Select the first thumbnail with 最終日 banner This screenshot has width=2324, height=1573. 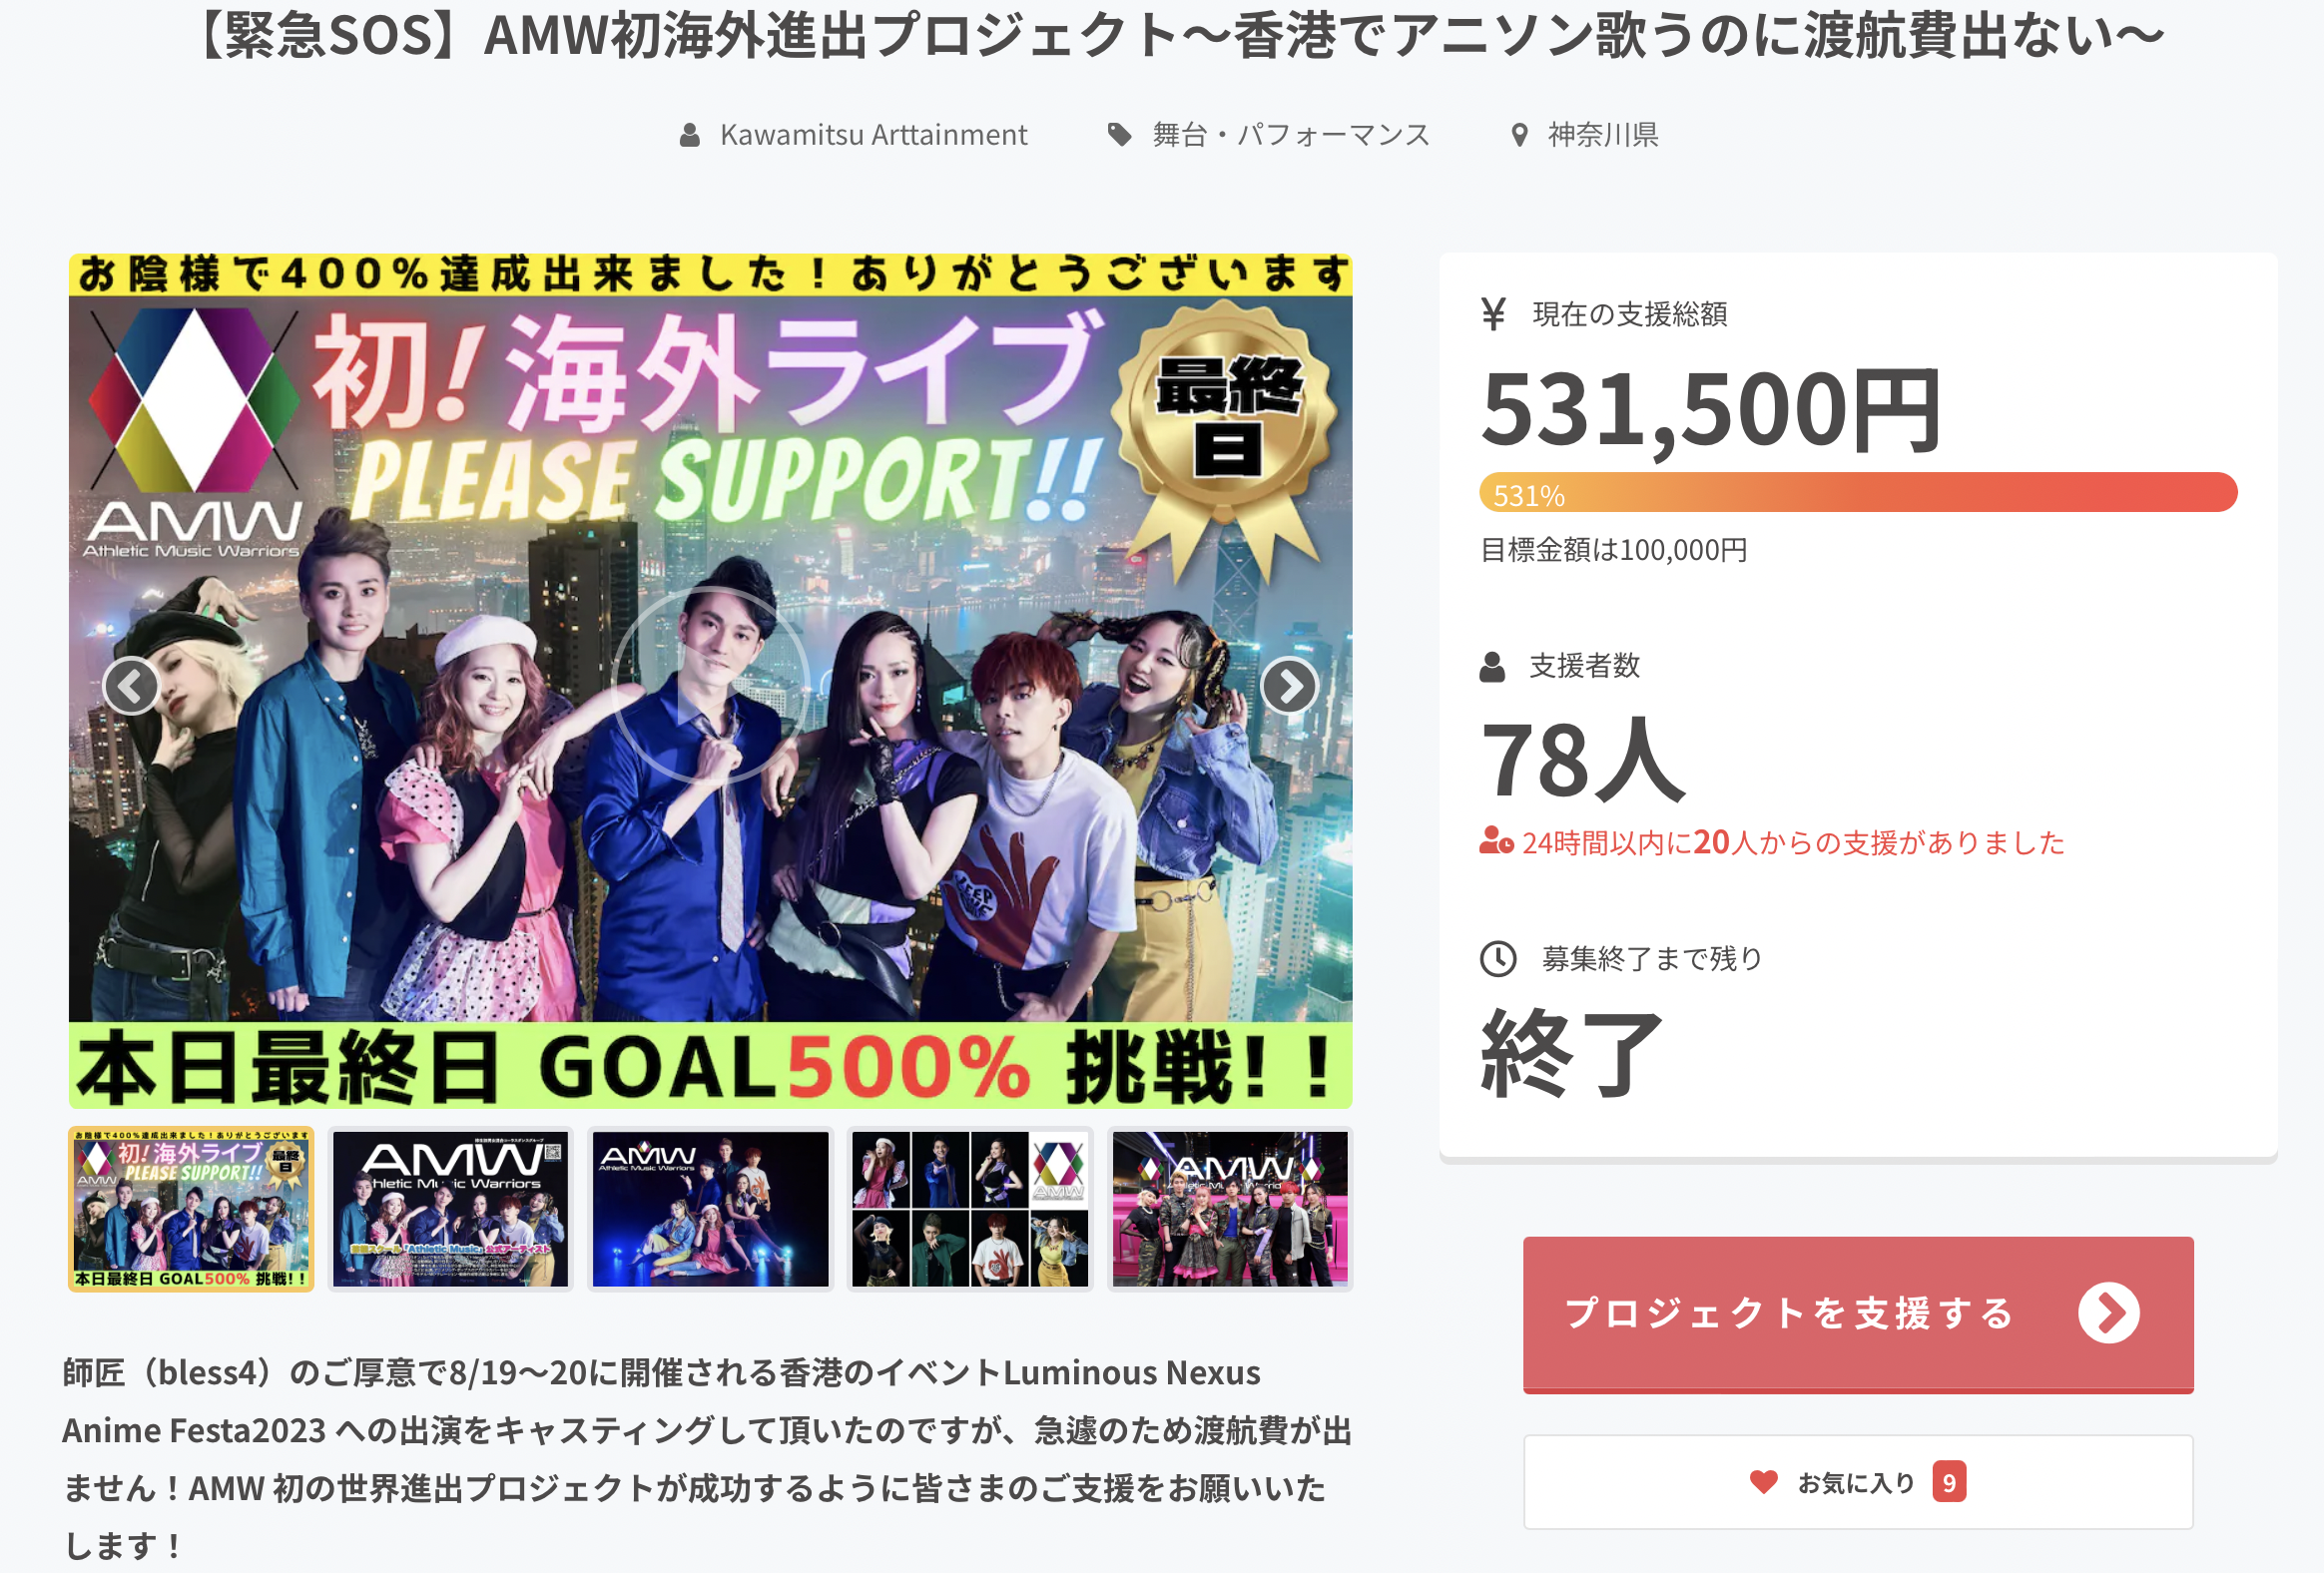click(x=191, y=1209)
